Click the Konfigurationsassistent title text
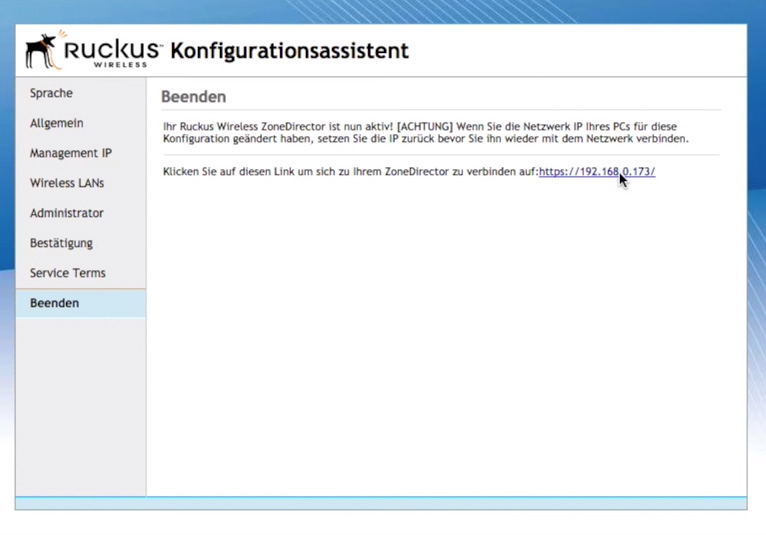This screenshot has width=766, height=535. coord(289,50)
